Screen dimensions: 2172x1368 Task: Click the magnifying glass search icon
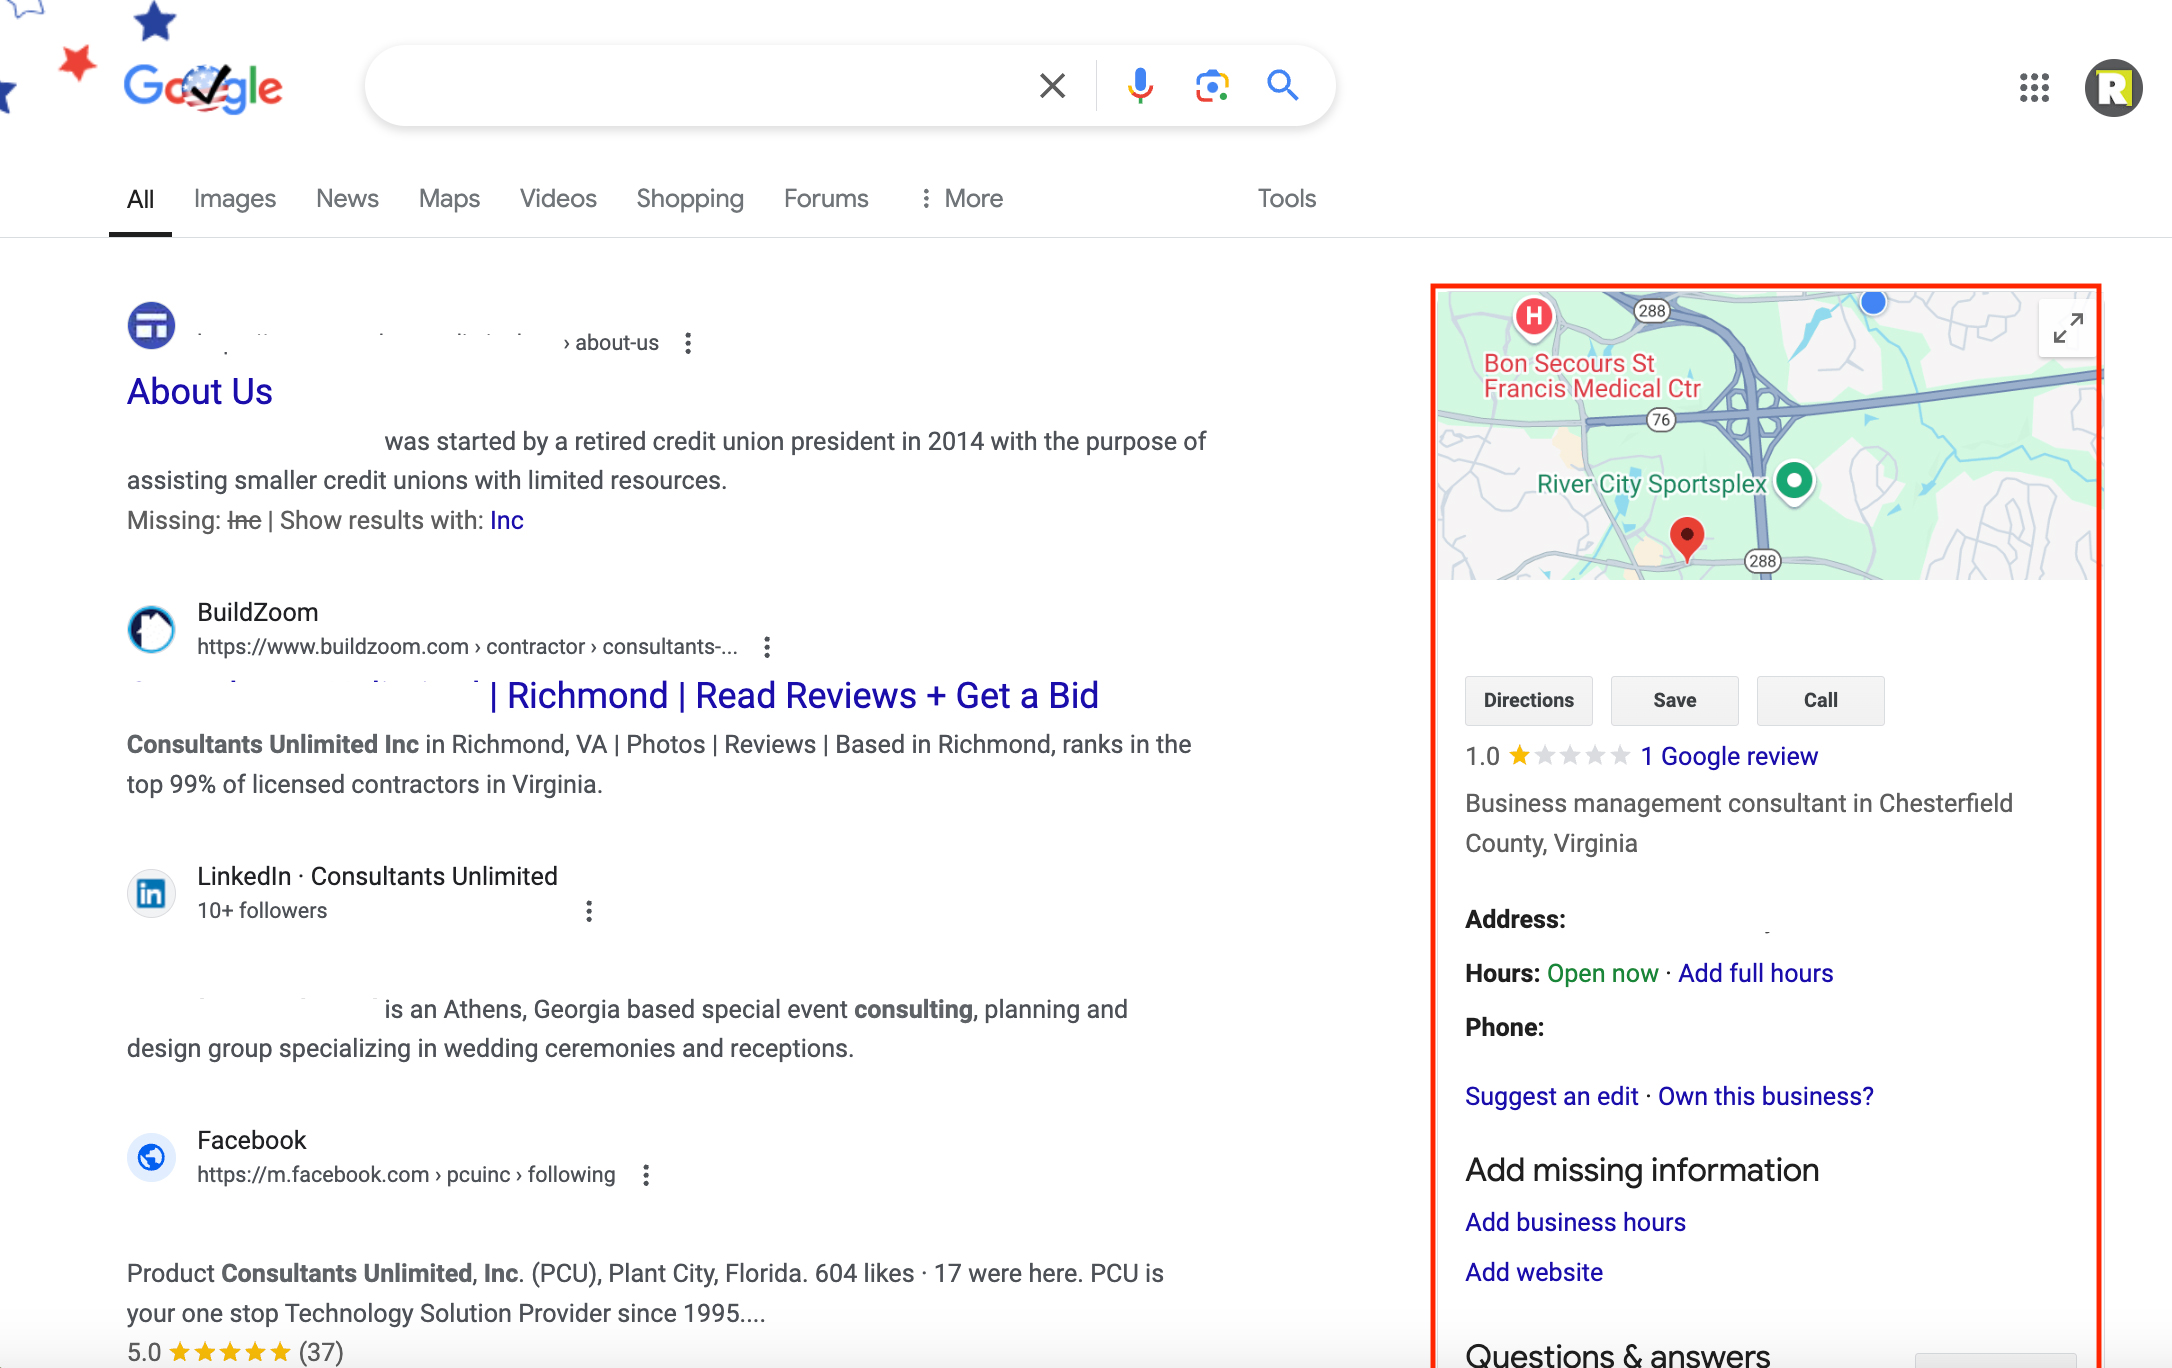click(x=1283, y=86)
